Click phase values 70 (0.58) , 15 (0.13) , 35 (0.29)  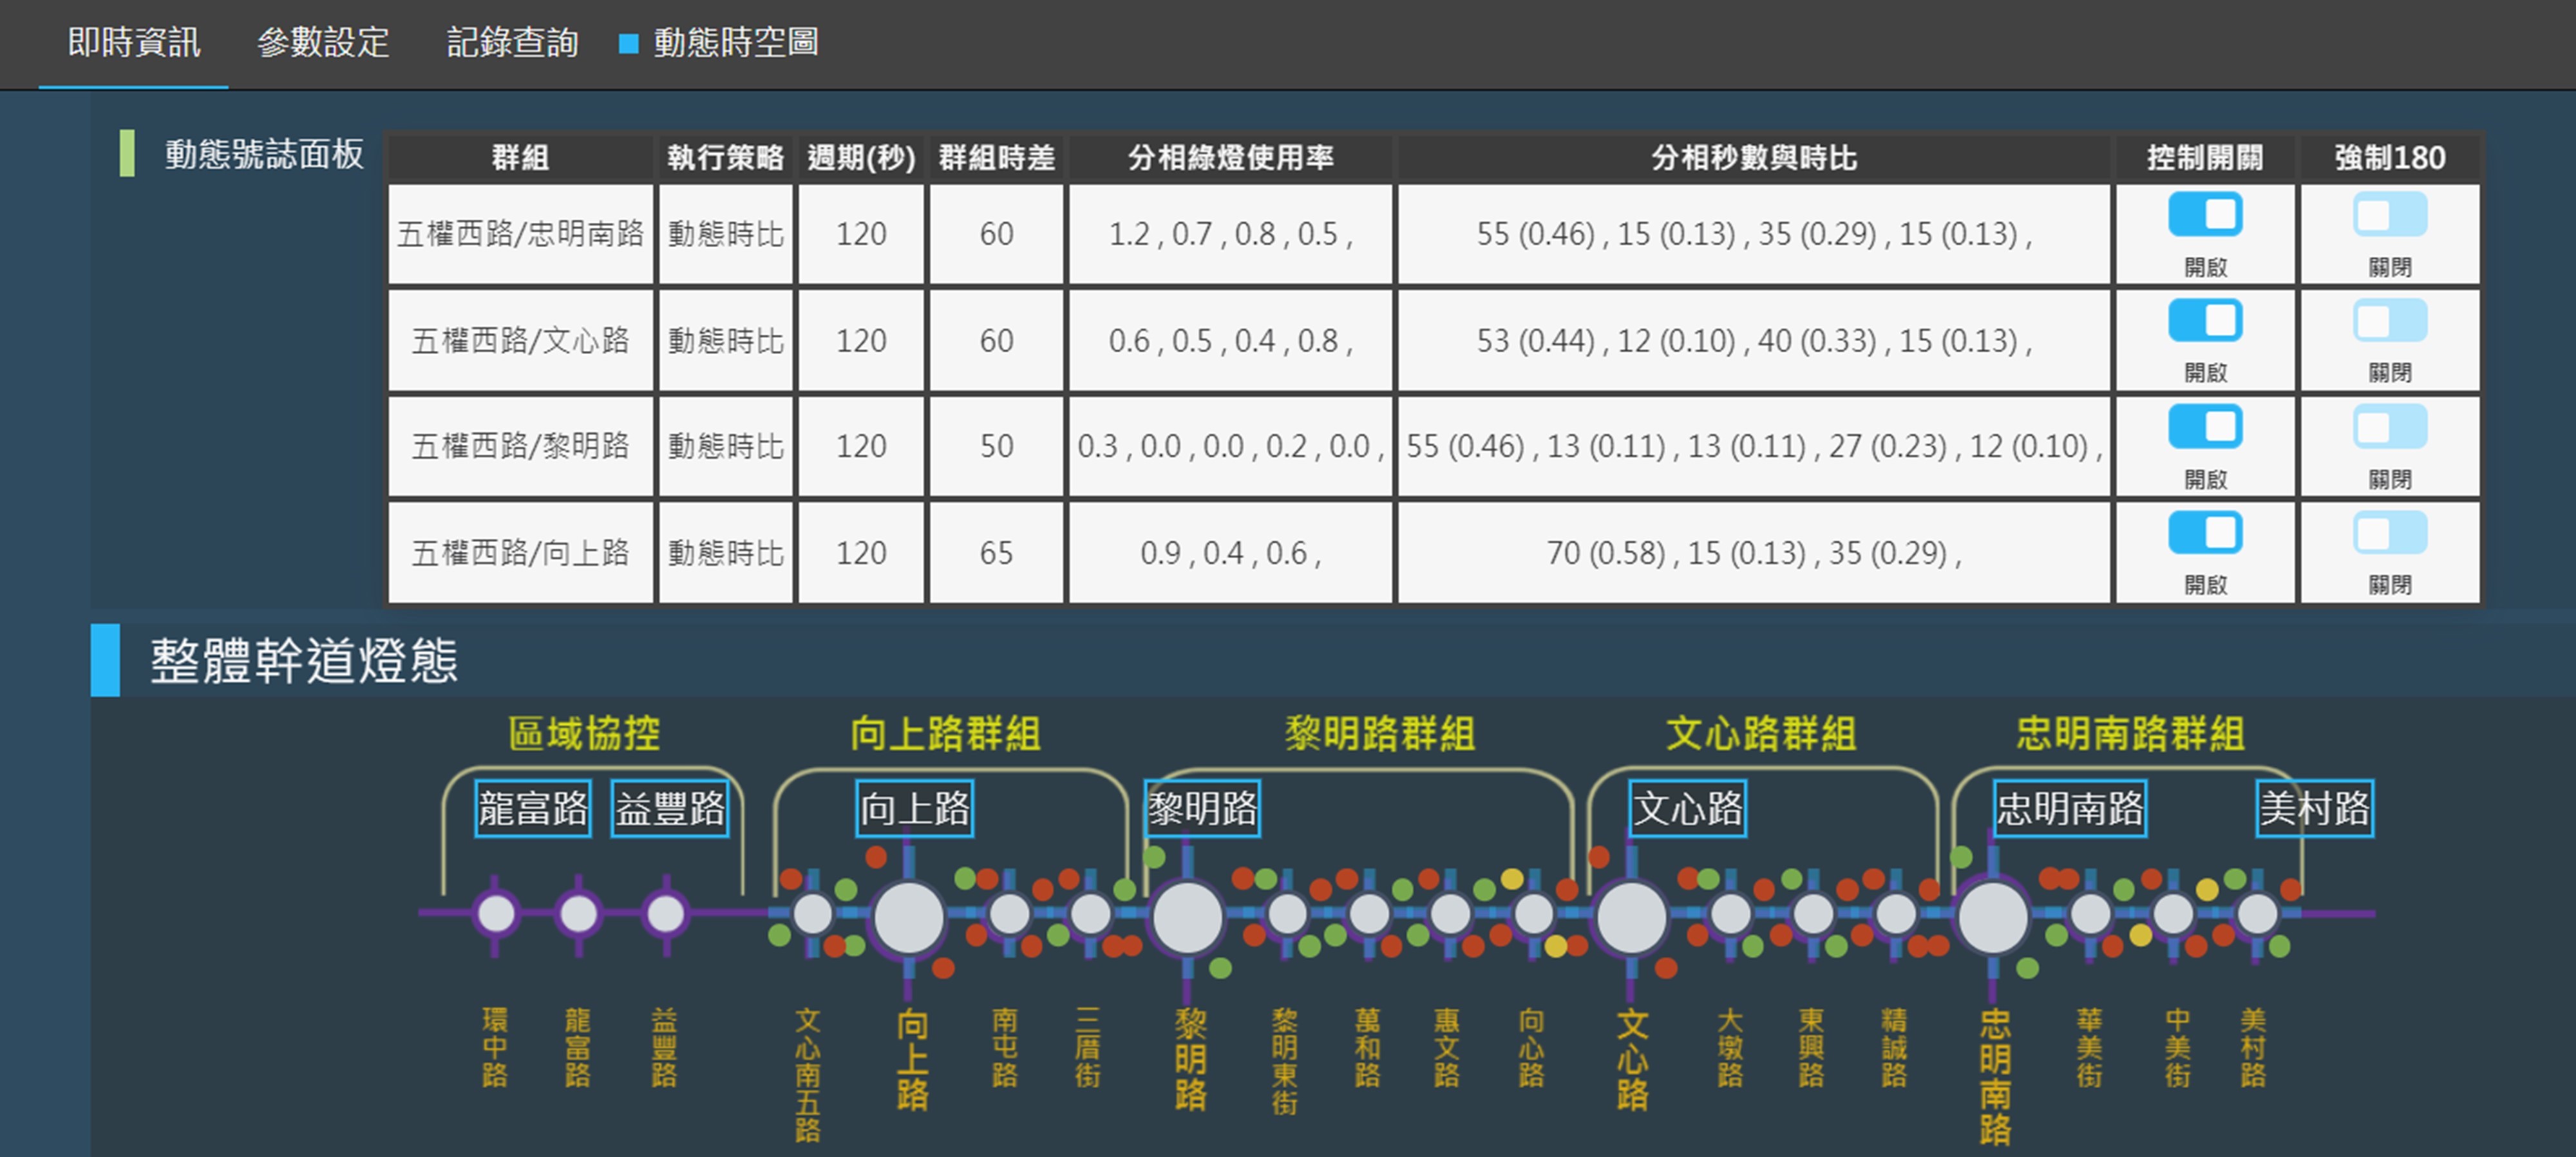pyautogui.click(x=1754, y=553)
